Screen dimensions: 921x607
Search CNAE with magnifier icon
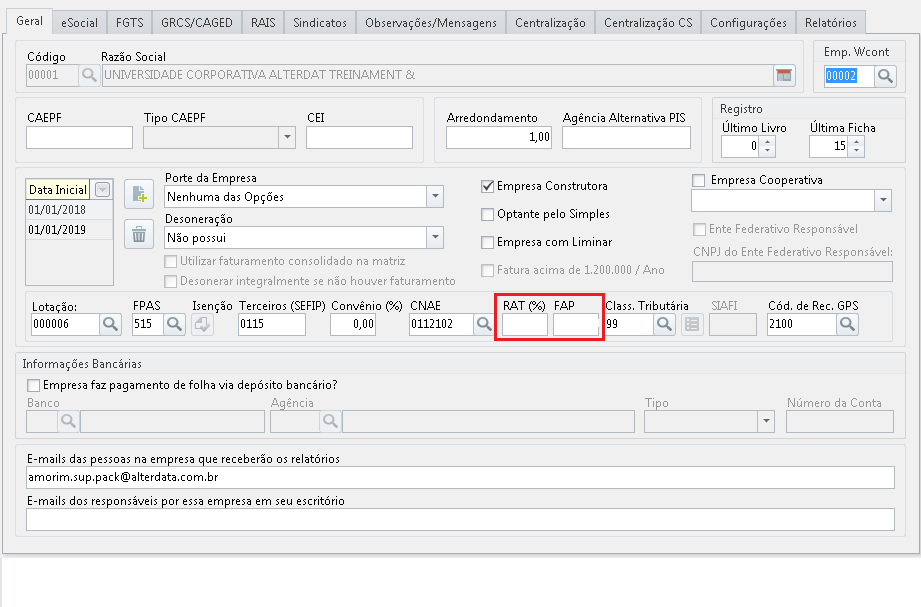(x=483, y=324)
